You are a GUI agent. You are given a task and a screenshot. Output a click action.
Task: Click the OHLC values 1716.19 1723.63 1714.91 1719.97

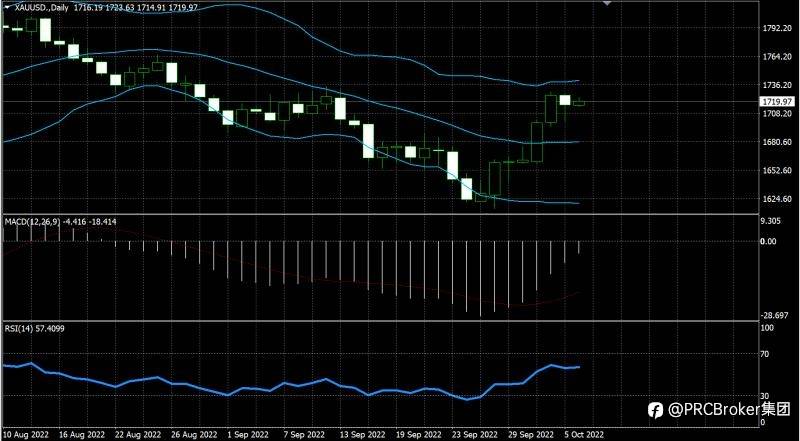135,8
